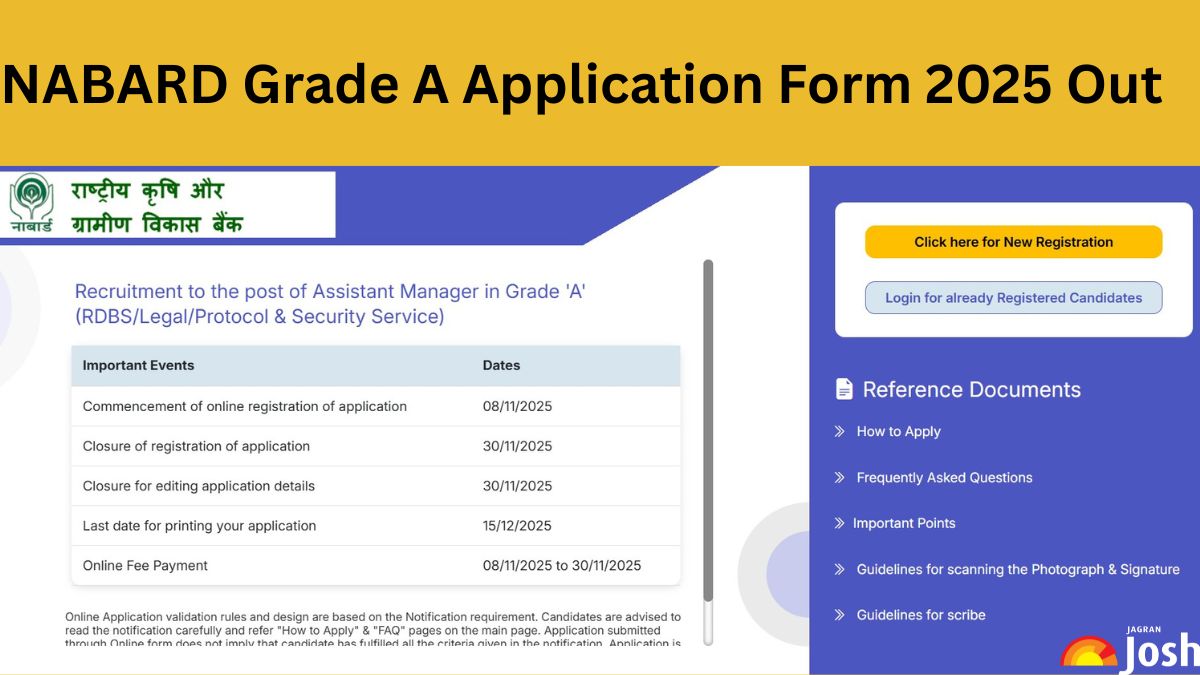Image resolution: width=1200 pixels, height=675 pixels.
Task: Open Frequently Asked Questions
Action: coord(944,477)
